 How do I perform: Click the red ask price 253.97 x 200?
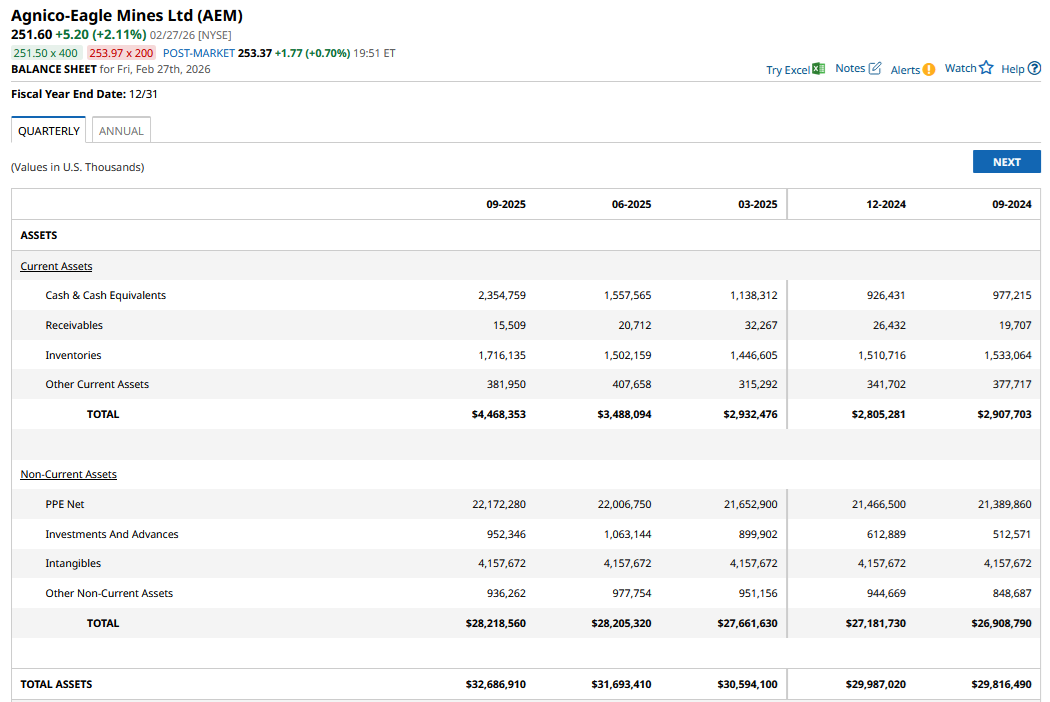121,53
